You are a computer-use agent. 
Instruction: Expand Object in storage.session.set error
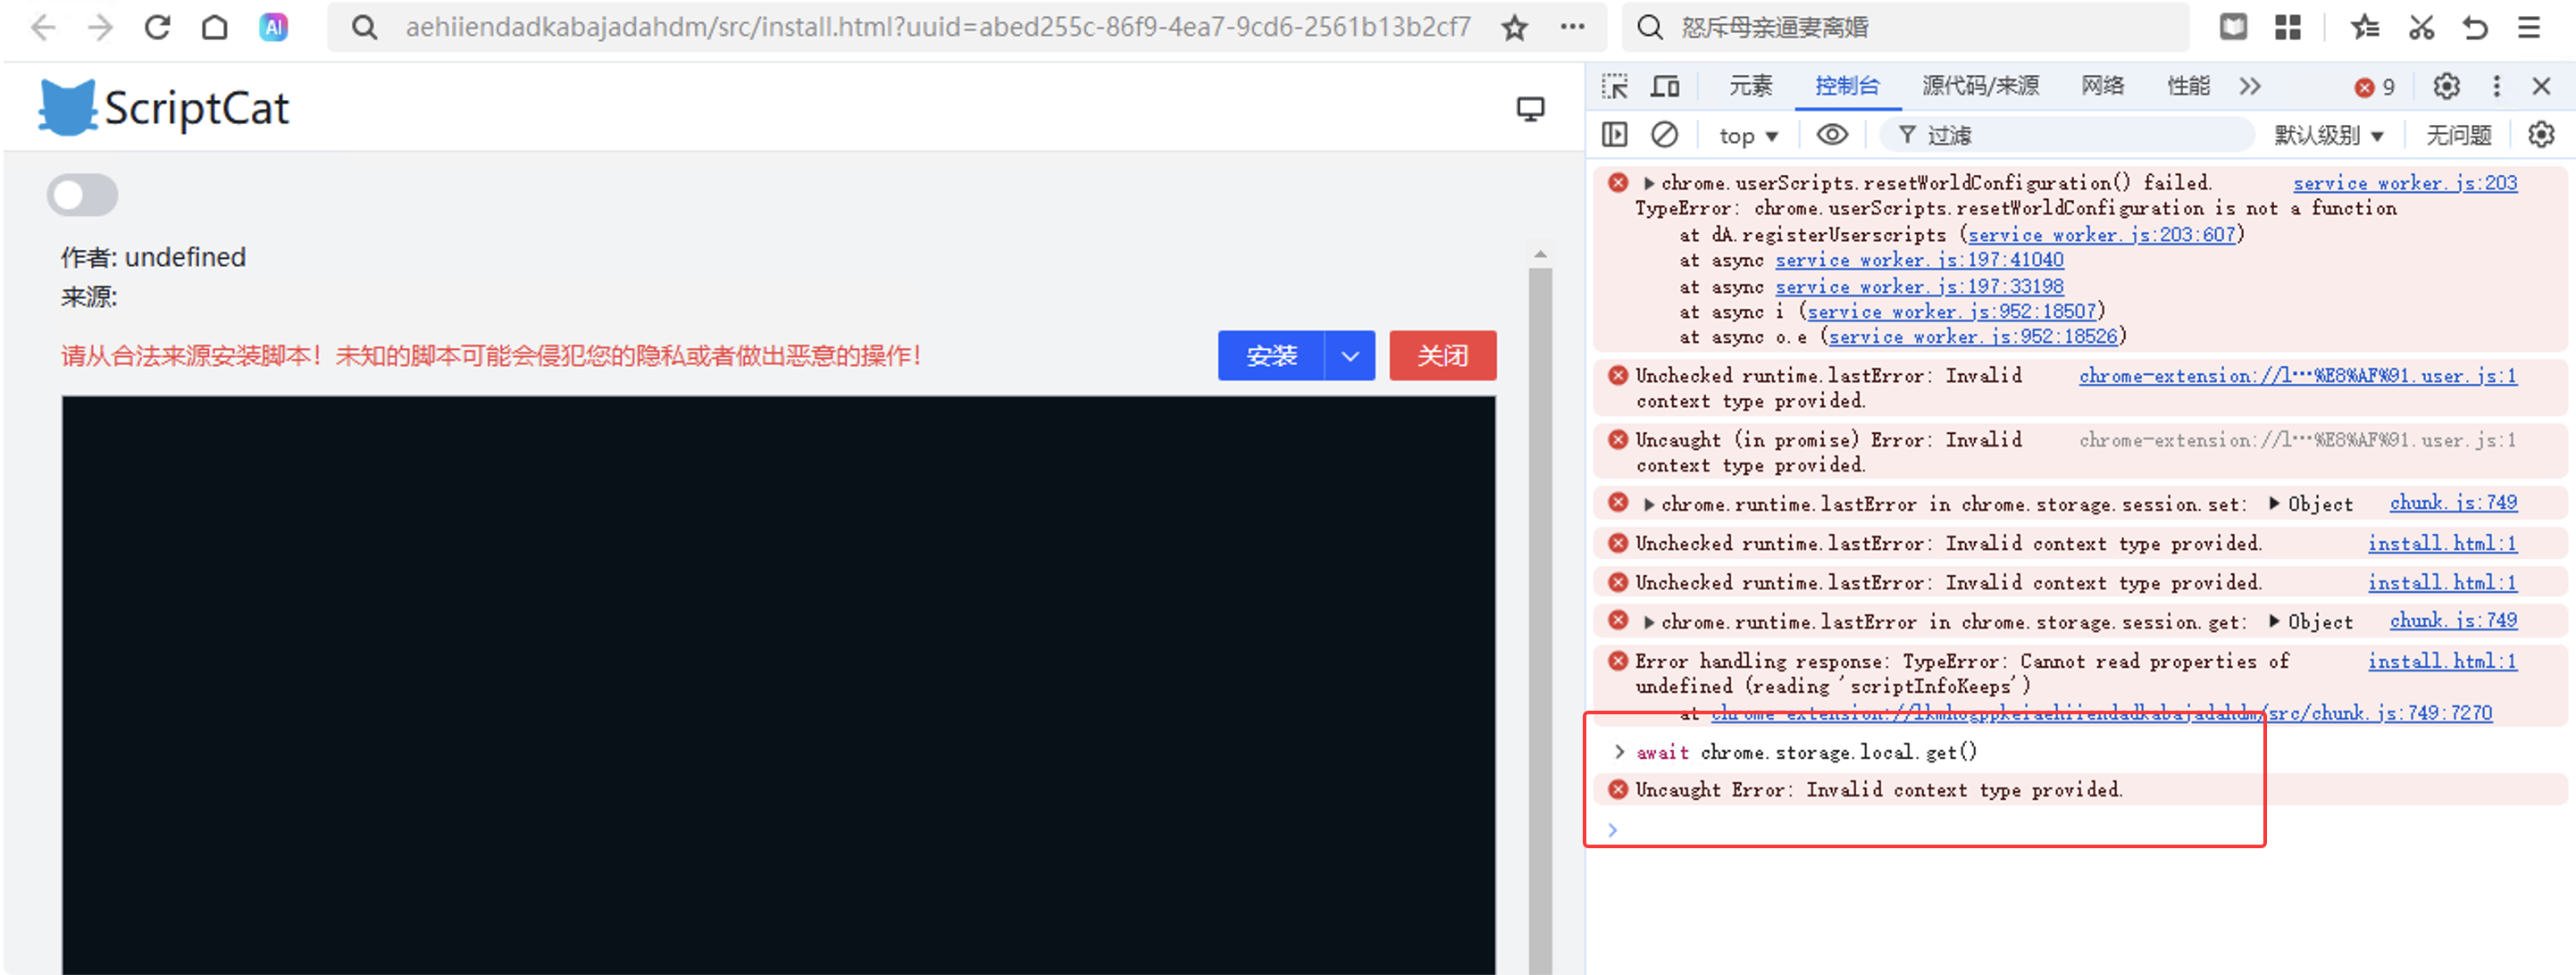2274,504
